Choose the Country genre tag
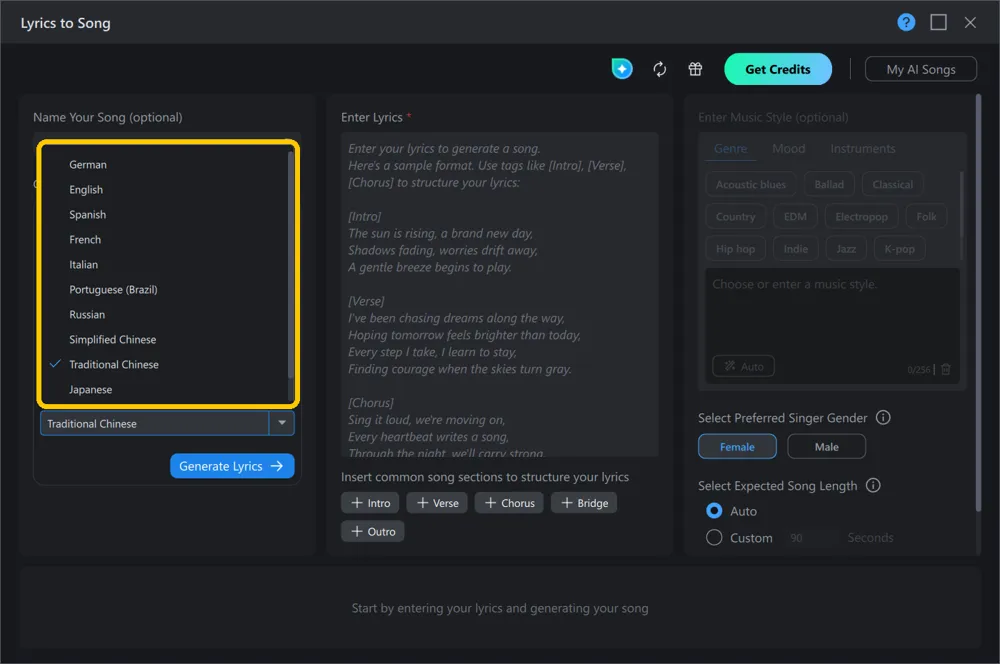Screen dimensions: 1000x664 [x=735, y=217]
